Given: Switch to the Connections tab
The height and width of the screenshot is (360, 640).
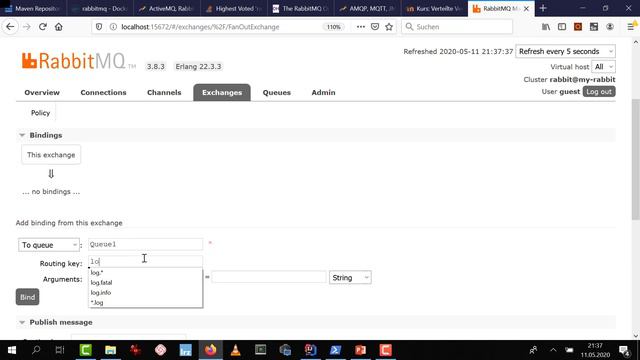Looking at the screenshot, I should pyautogui.click(x=103, y=93).
